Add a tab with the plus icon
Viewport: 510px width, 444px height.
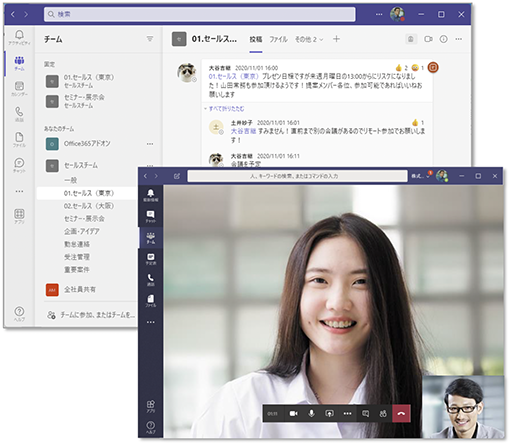tap(336, 39)
